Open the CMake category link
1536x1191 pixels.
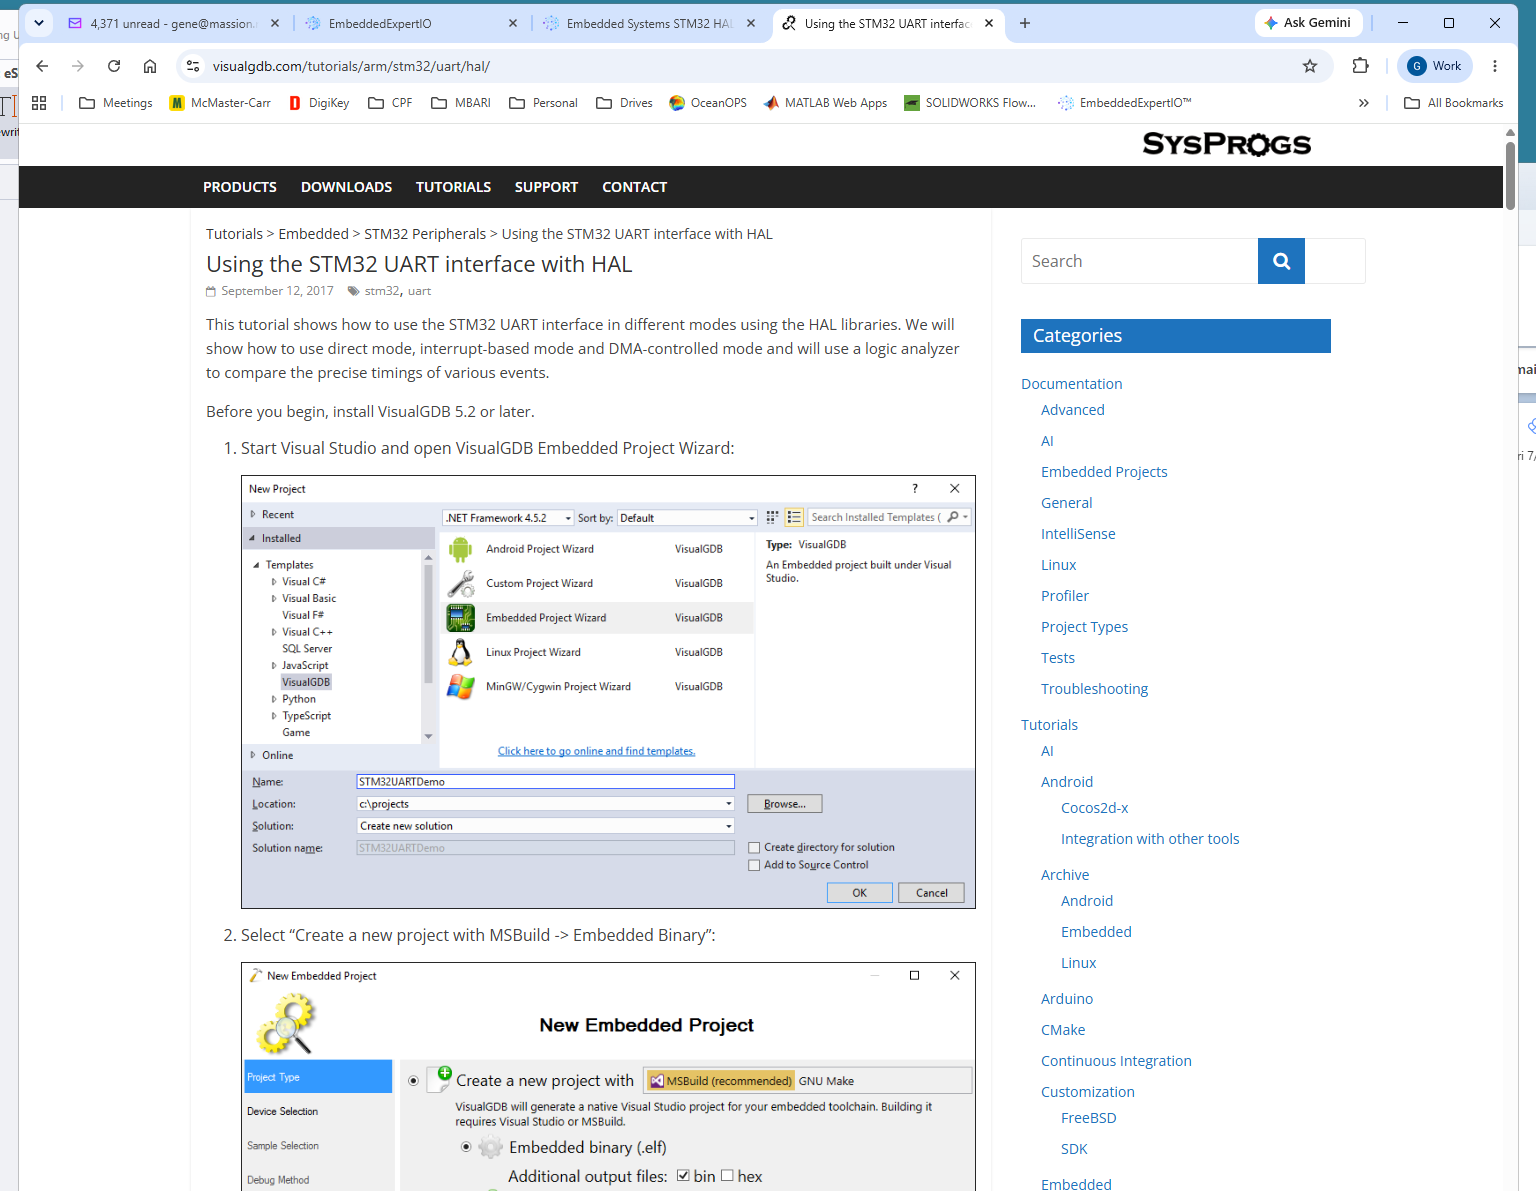pos(1063,1030)
